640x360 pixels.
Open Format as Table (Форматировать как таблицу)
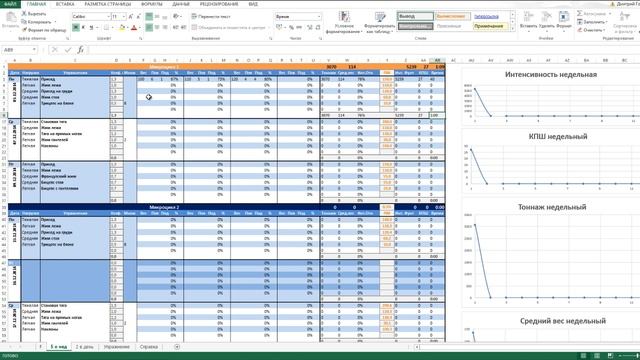(x=380, y=22)
